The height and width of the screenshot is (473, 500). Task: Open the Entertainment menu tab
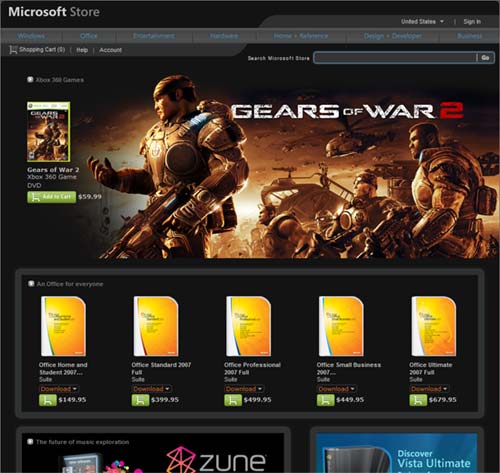coord(154,36)
